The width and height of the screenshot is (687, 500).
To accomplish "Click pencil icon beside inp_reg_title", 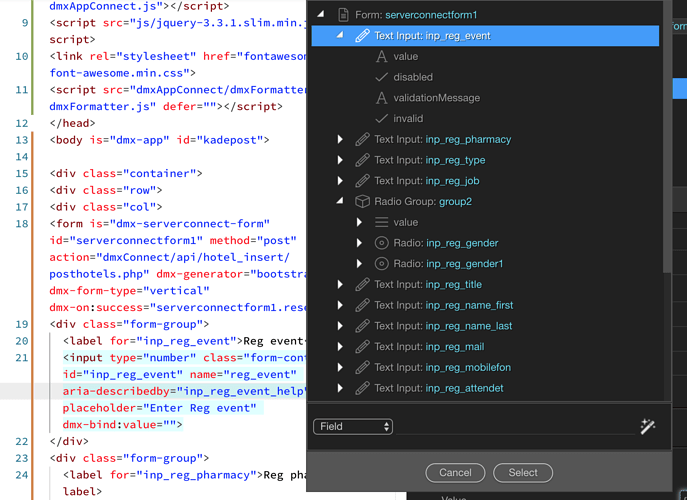I will pos(362,284).
